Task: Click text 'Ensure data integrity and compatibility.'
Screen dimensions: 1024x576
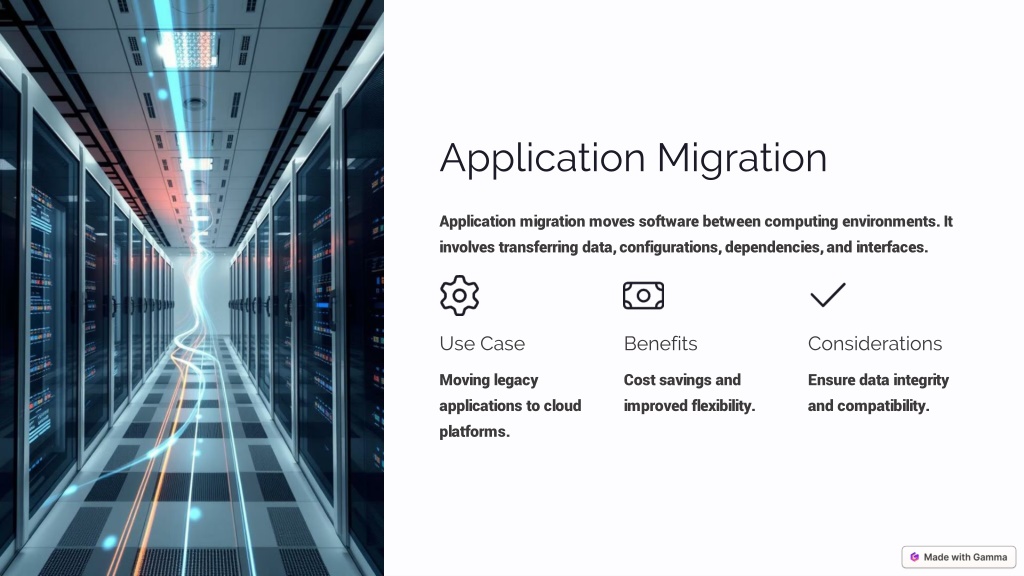Action: pyautogui.click(x=878, y=392)
